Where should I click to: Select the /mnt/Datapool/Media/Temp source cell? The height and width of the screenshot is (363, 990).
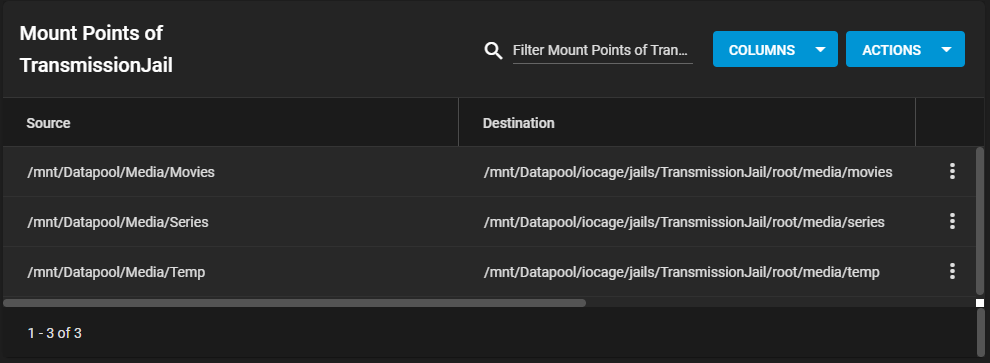click(116, 272)
